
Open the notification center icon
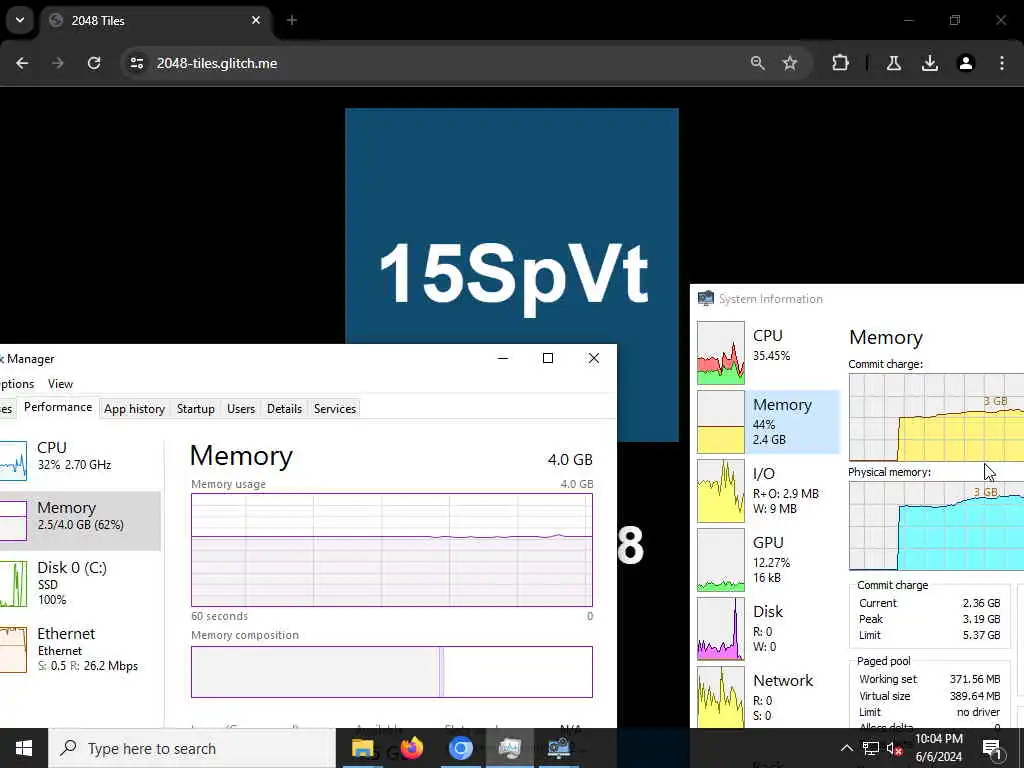pos(992,748)
